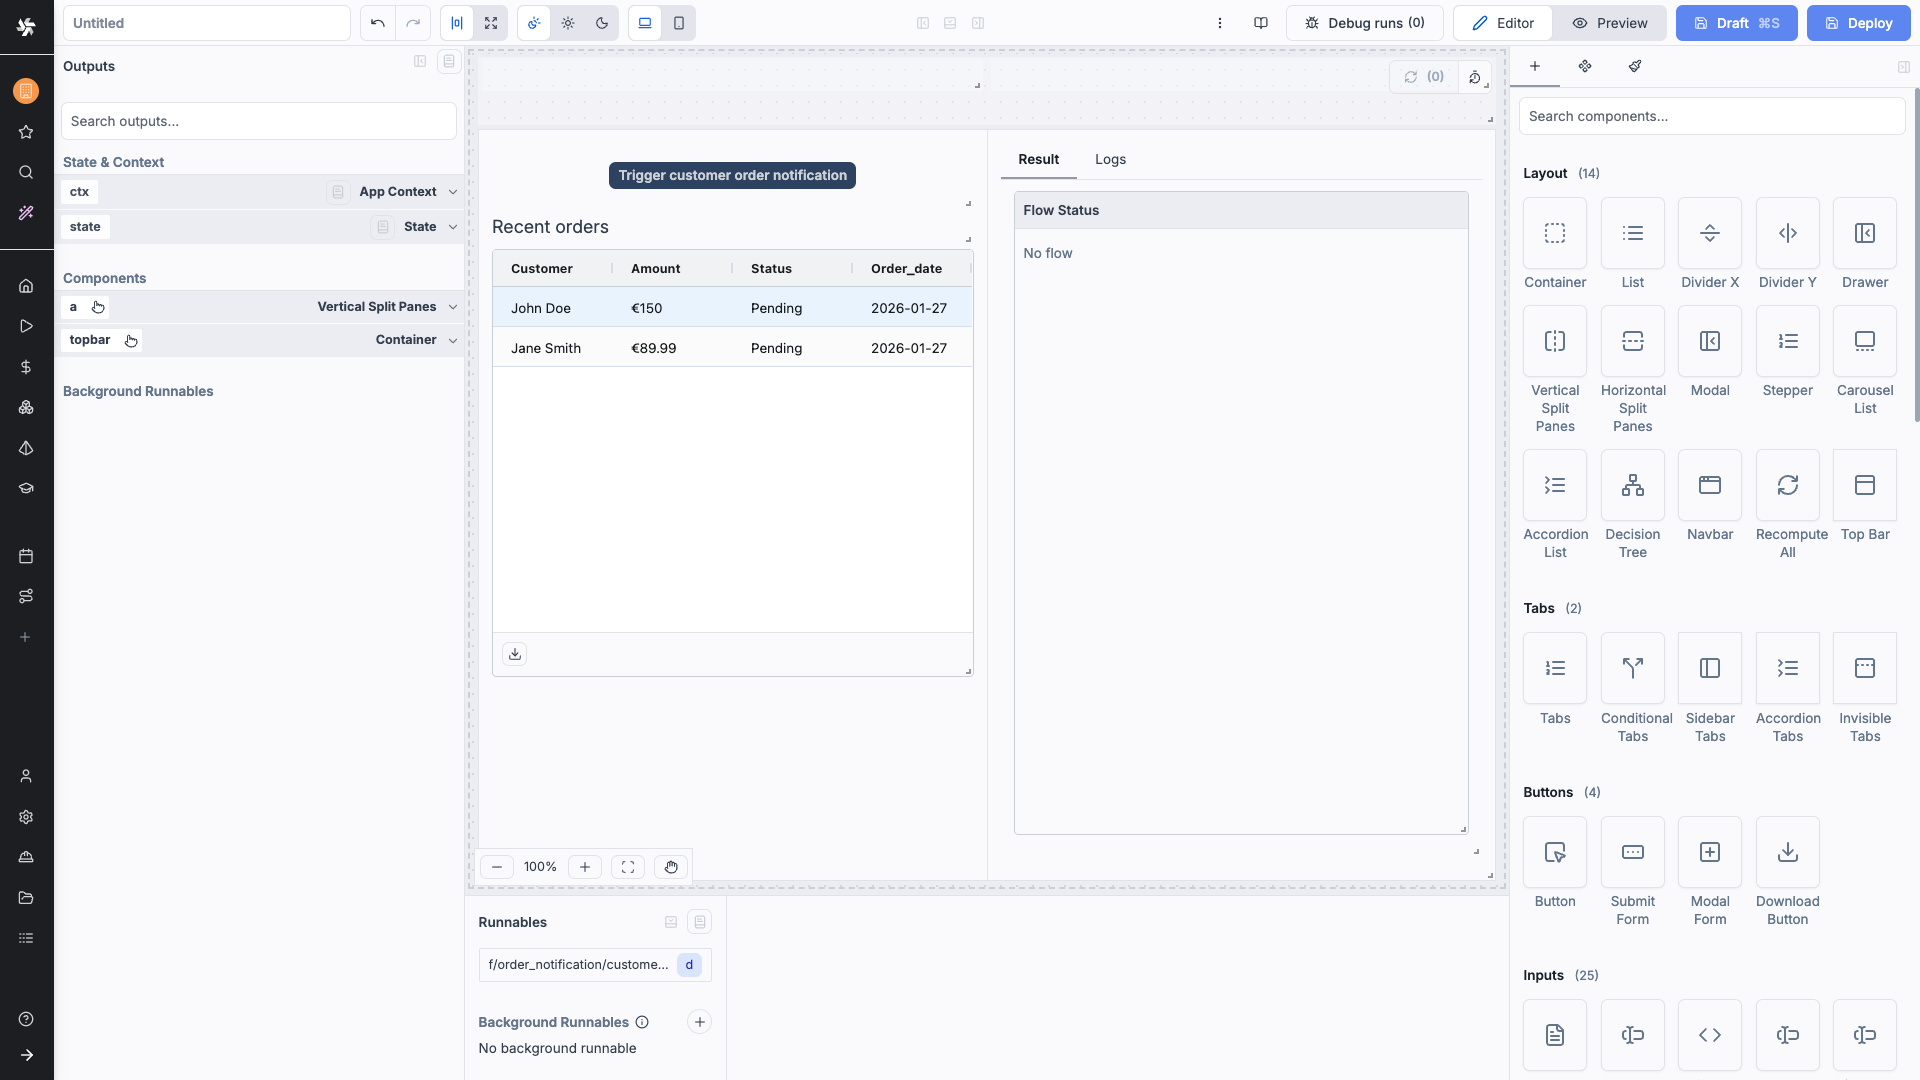1920x1080 pixels.
Task: Pick the Conditional Tabs component icon
Action: point(1632,668)
